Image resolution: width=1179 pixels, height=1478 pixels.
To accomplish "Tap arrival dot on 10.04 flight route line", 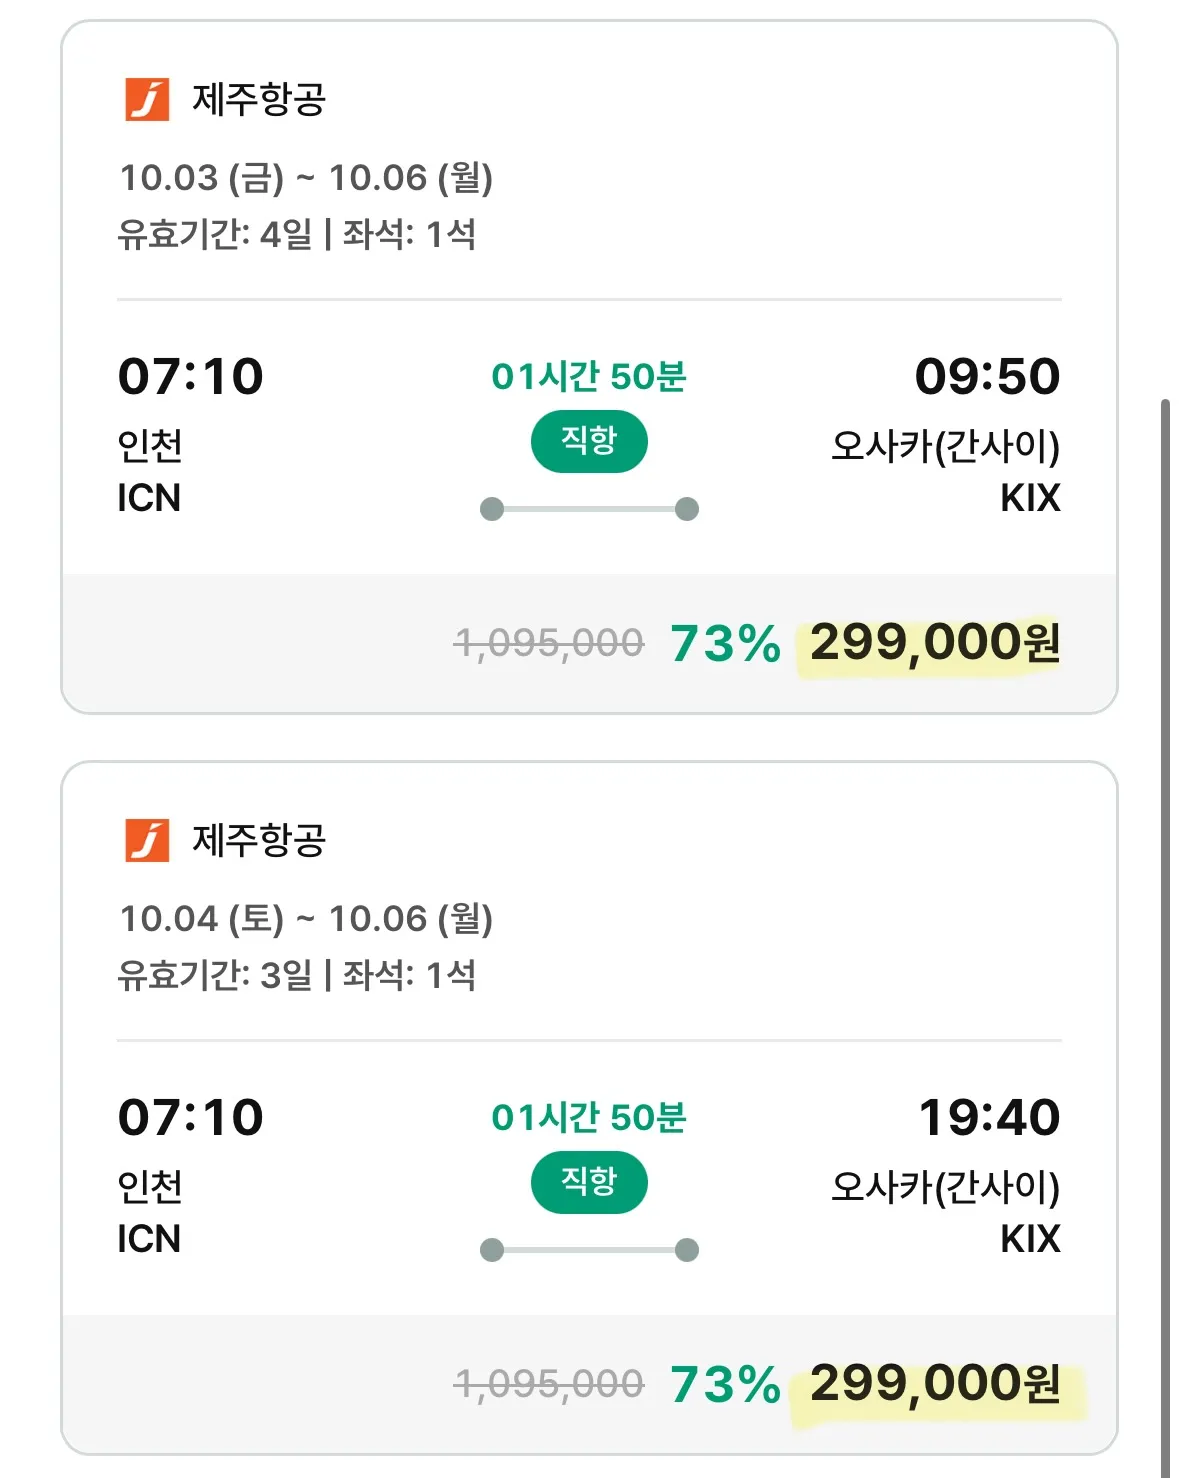I will click(x=687, y=1250).
